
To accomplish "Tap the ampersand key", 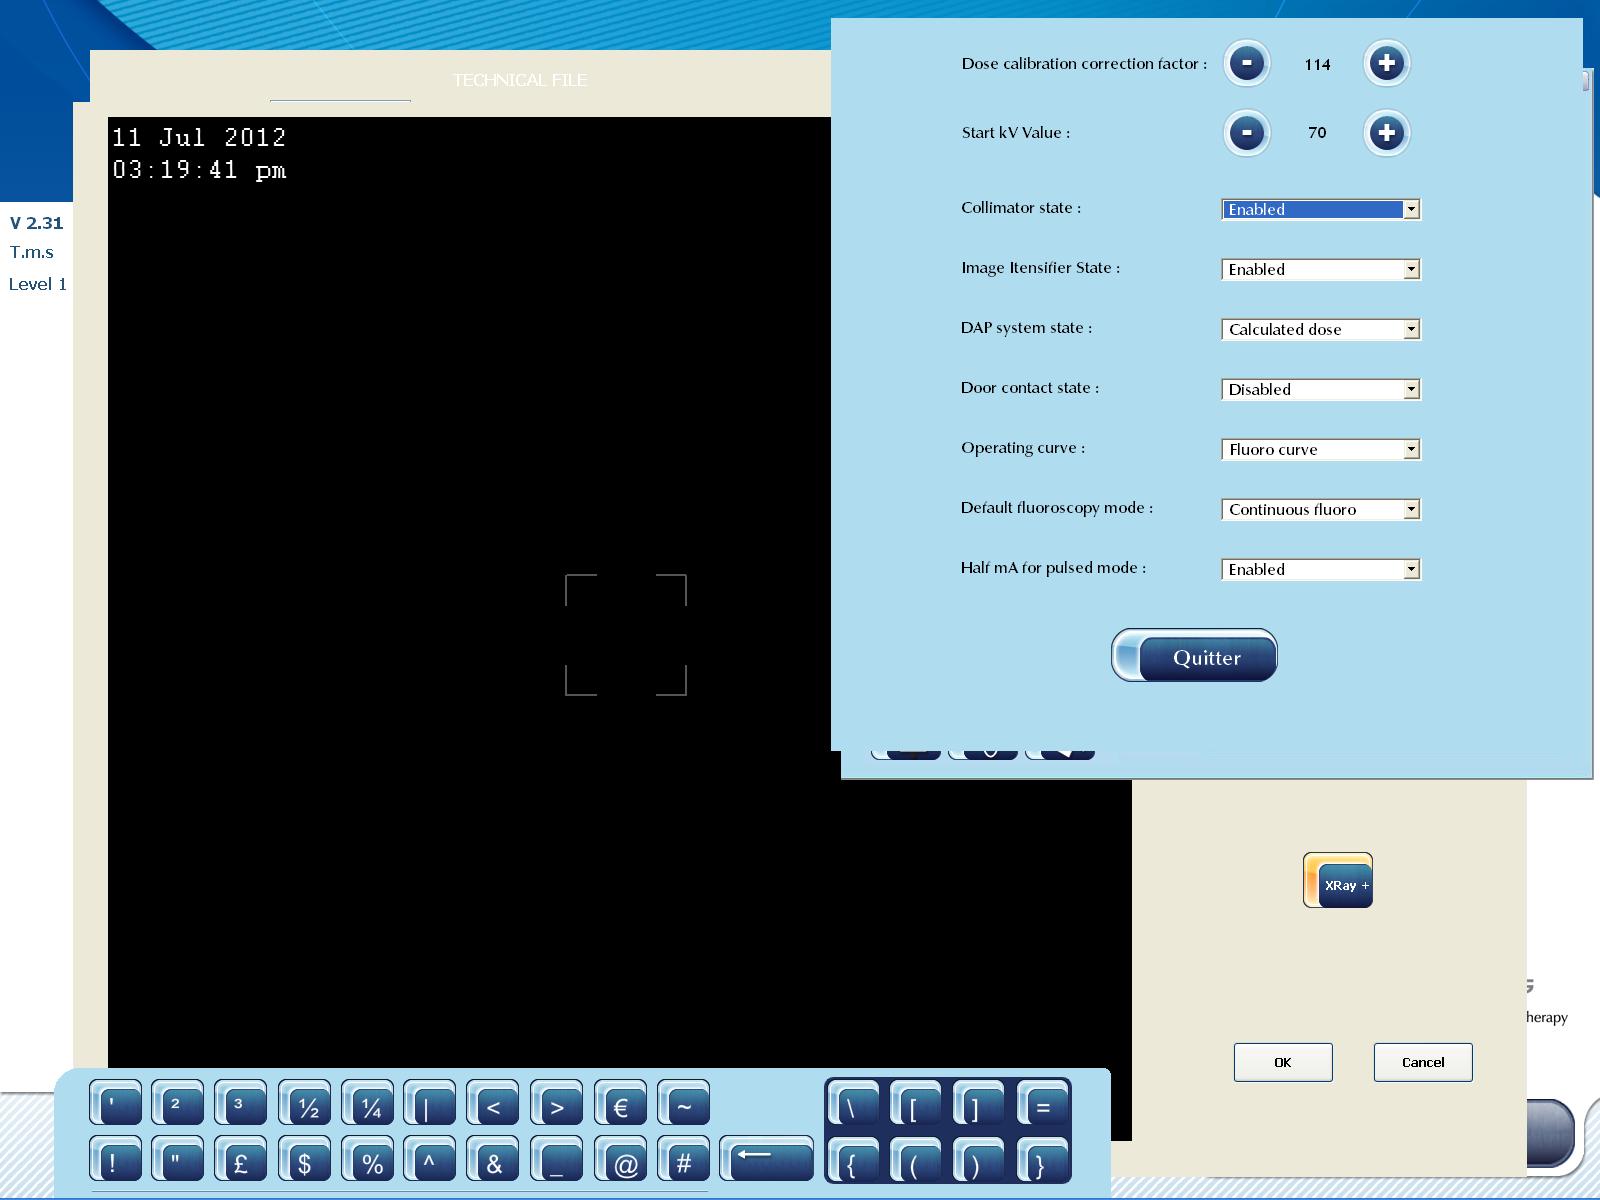I will point(493,1160).
